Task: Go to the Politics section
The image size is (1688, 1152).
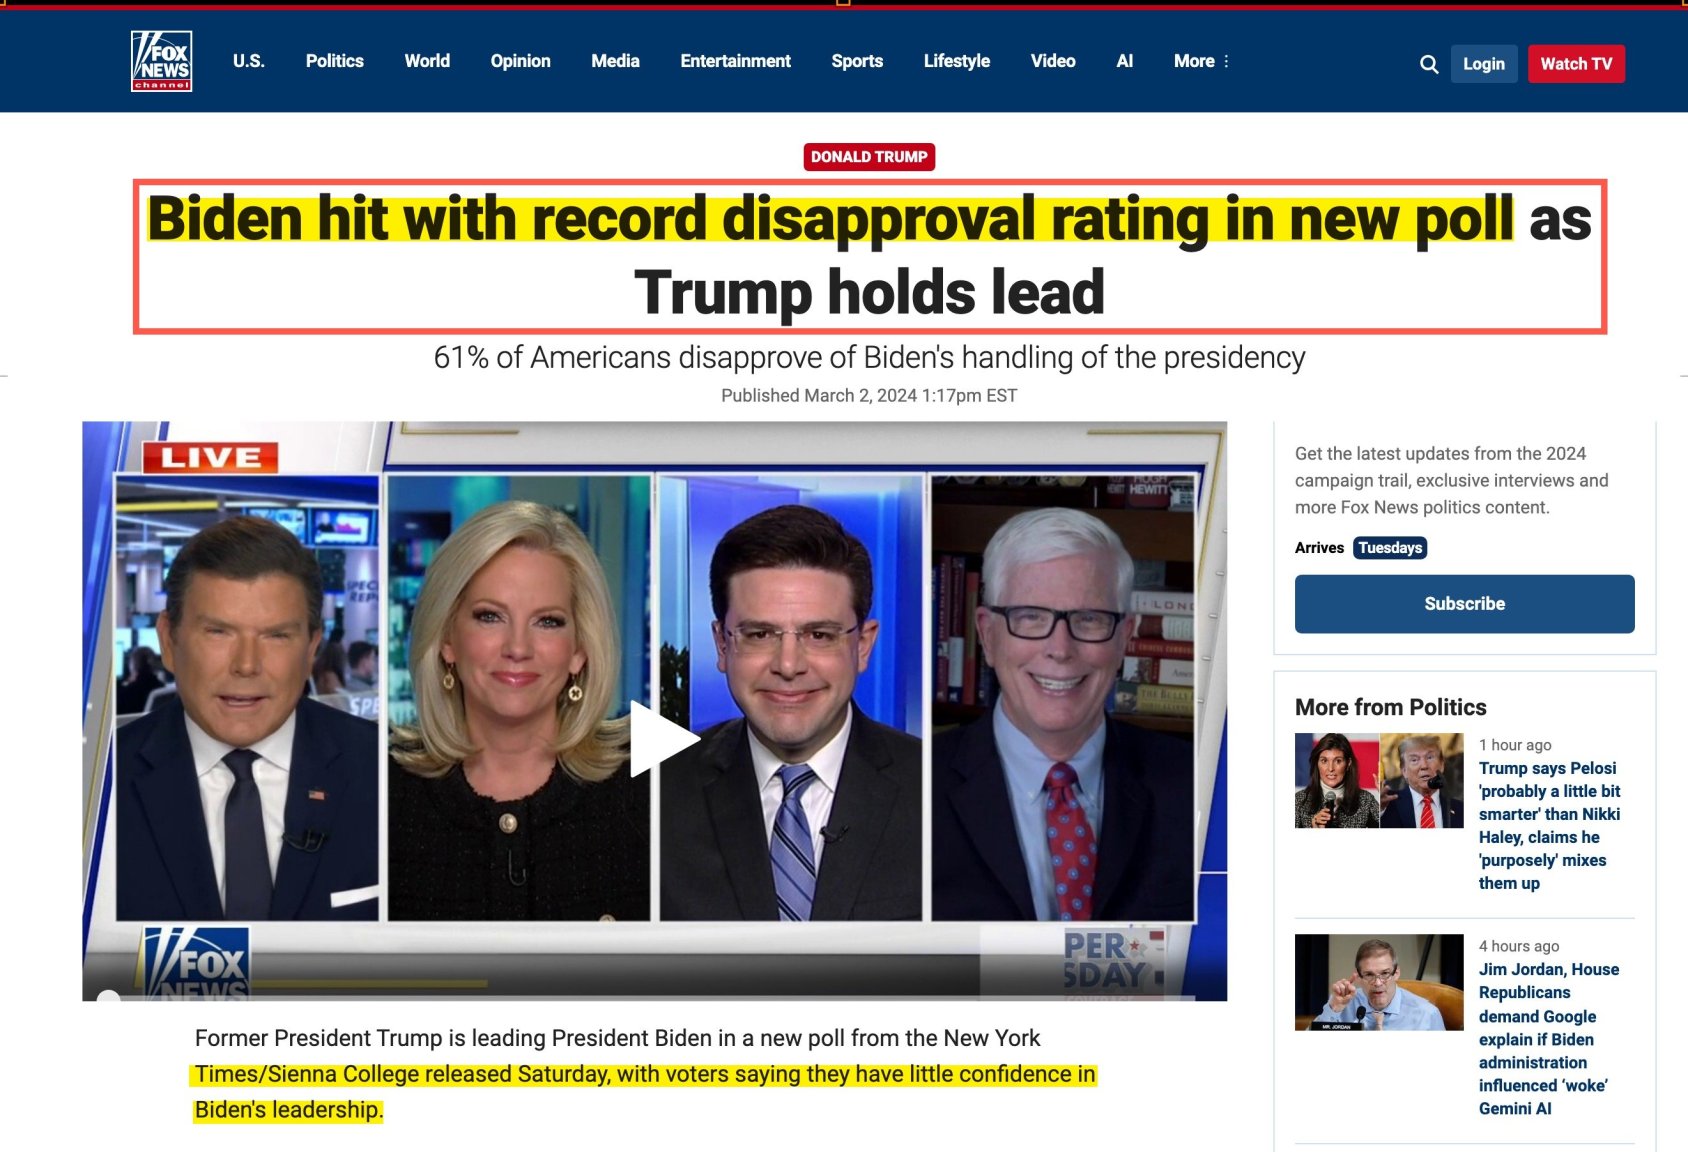Action: (x=335, y=61)
